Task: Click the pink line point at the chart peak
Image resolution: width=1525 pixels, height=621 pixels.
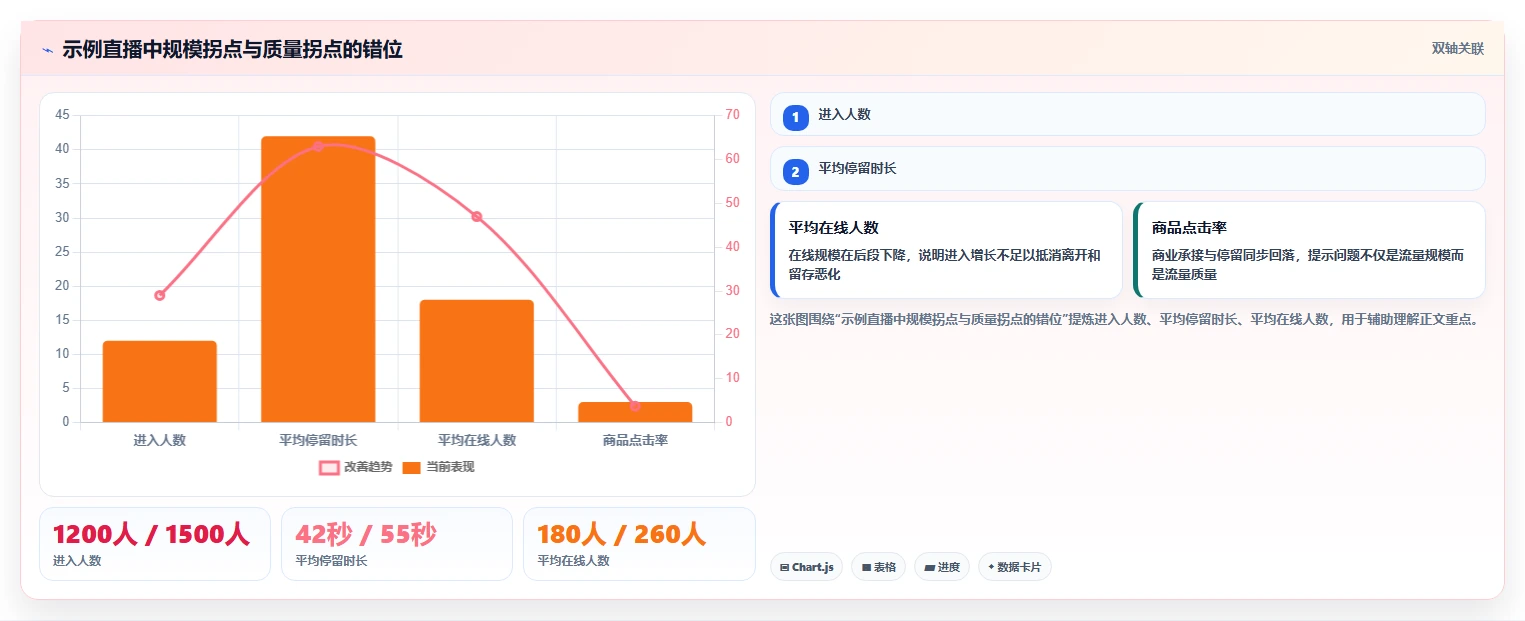Action: (x=318, y=146)
